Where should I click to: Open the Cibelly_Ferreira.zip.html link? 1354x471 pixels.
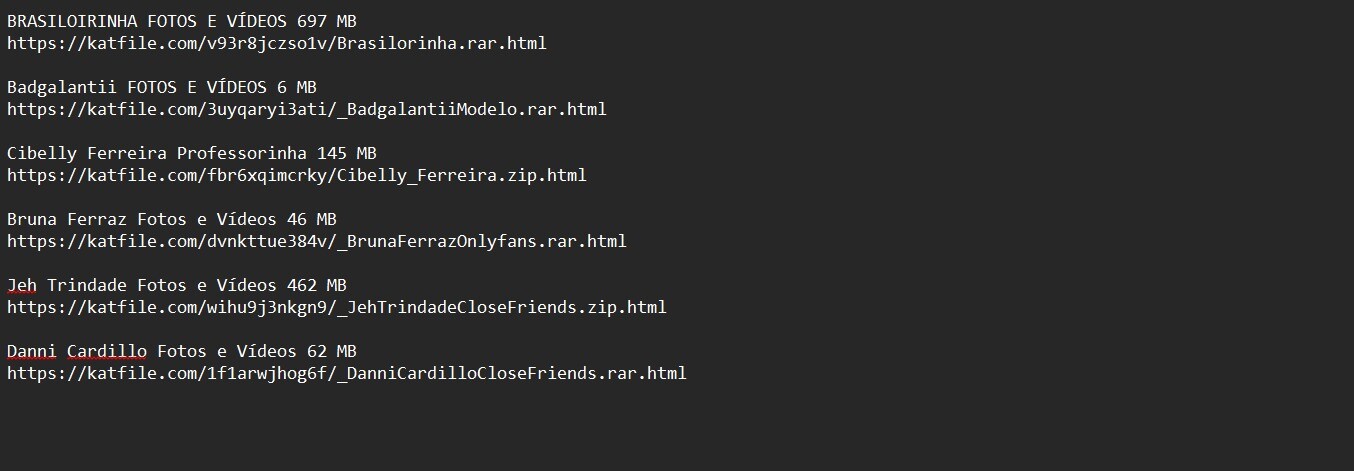[x=297, y=175]
